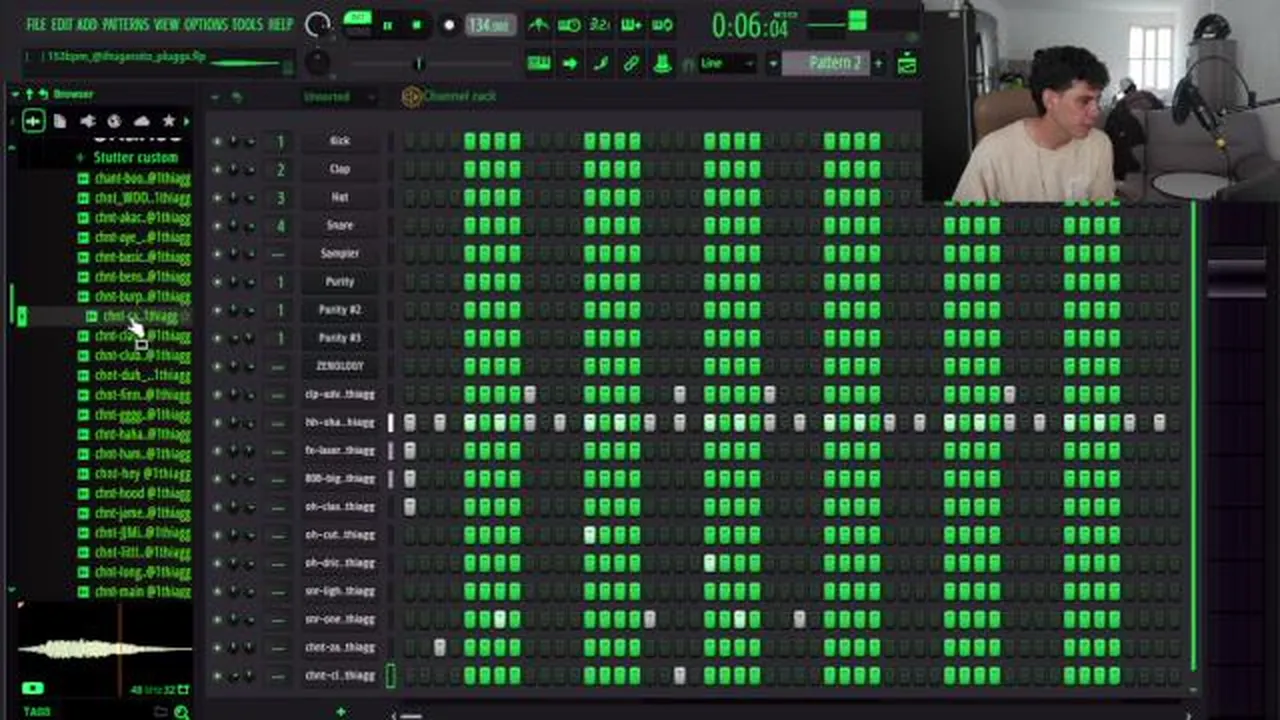Toggle the typing keyboard to piano icon
This screenshot has width=1280, height=720.
pos(539,64)
